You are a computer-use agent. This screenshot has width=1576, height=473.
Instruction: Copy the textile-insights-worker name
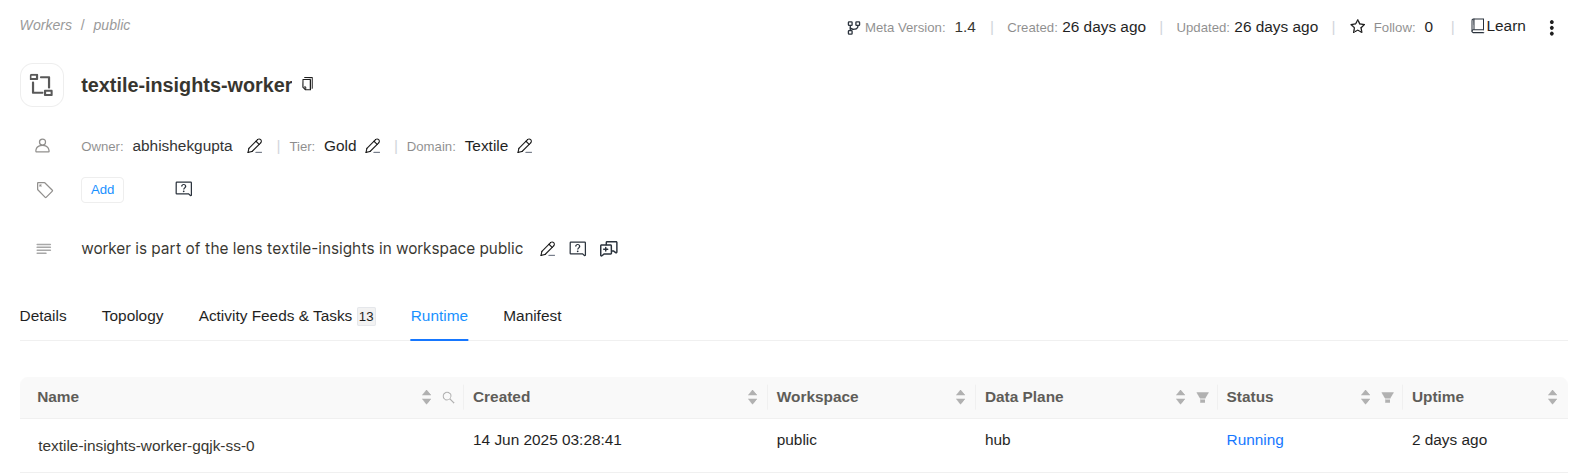(308, 84)
